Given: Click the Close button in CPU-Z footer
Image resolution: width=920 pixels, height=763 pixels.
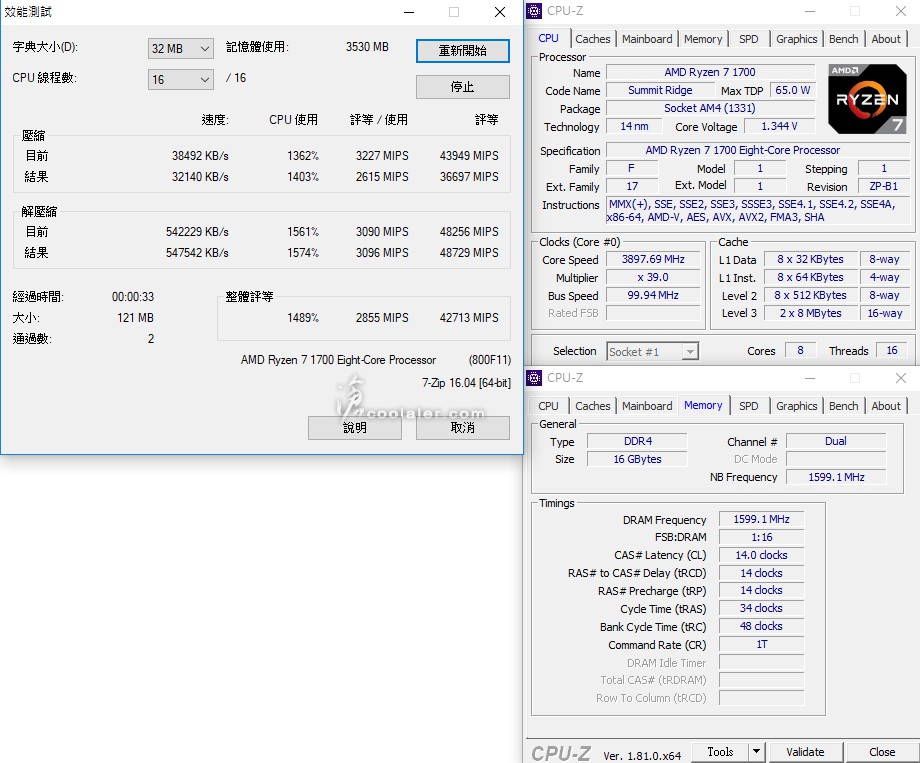Looking at the screenshot, I should tap(882, 752).
